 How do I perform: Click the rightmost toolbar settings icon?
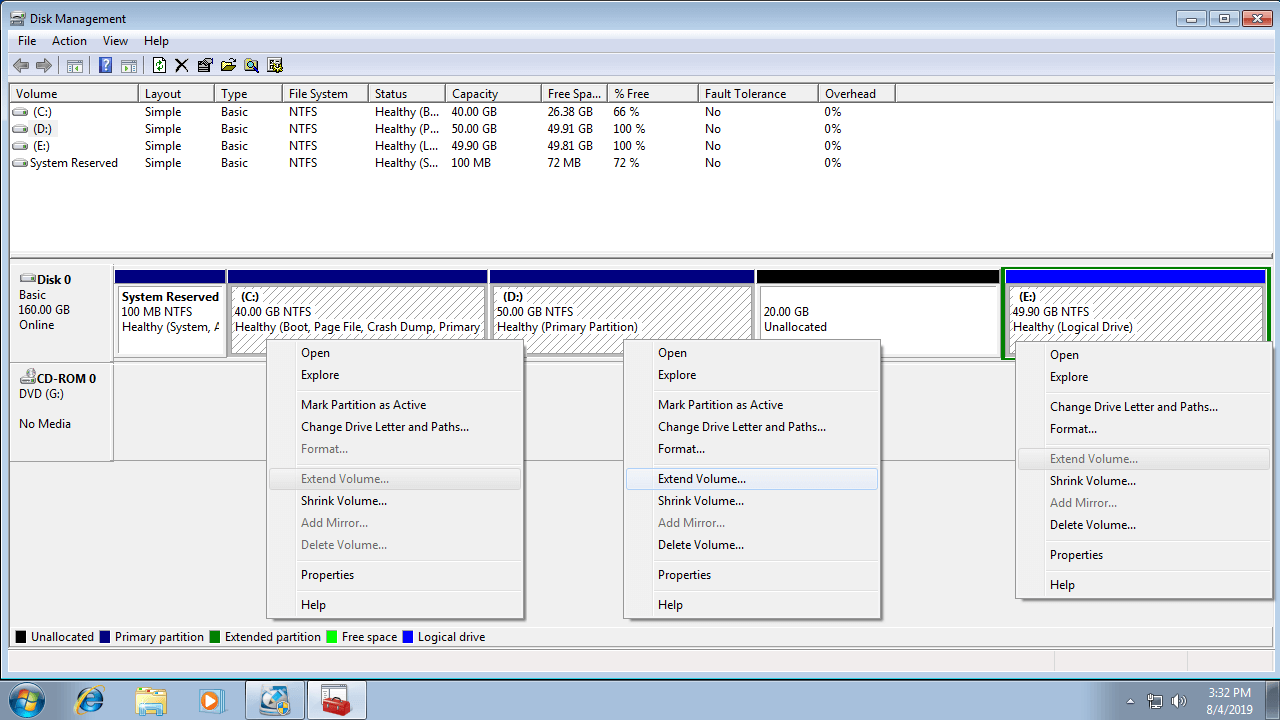coord(275,66)
